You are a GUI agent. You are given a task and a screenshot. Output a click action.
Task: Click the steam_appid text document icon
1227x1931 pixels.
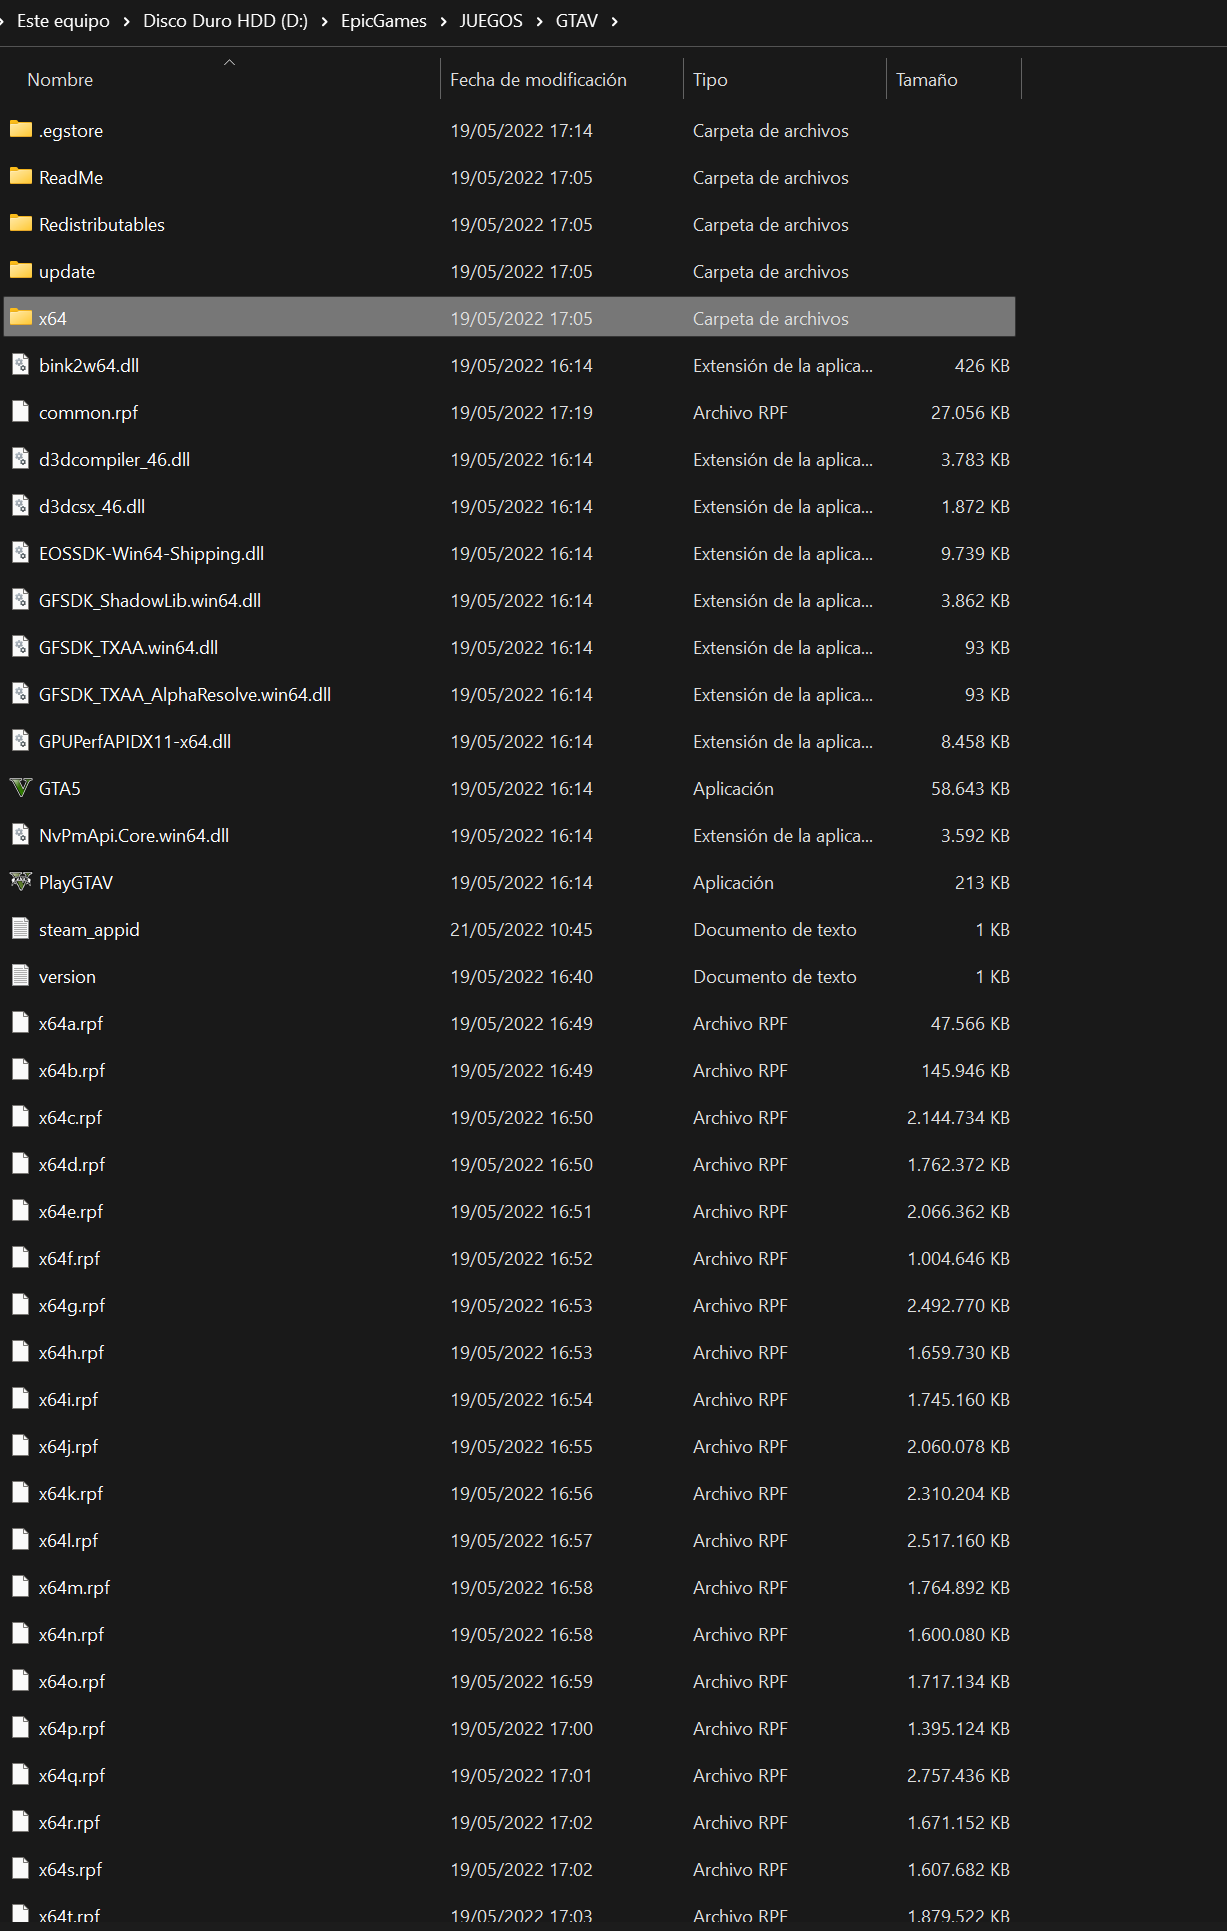pos(20,929)
